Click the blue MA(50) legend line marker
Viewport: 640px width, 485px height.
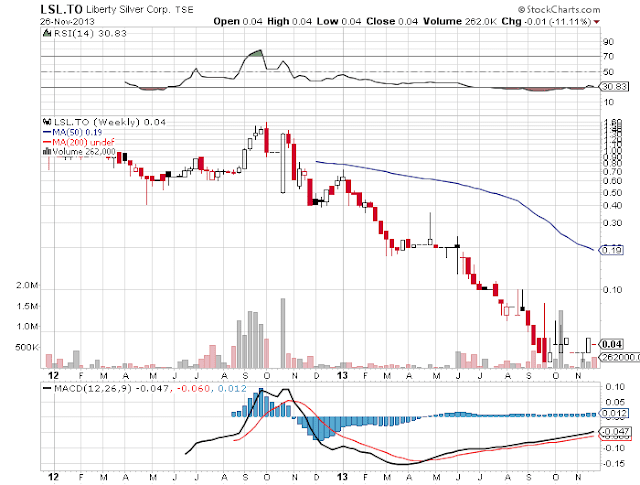click(x=47, y=132)
